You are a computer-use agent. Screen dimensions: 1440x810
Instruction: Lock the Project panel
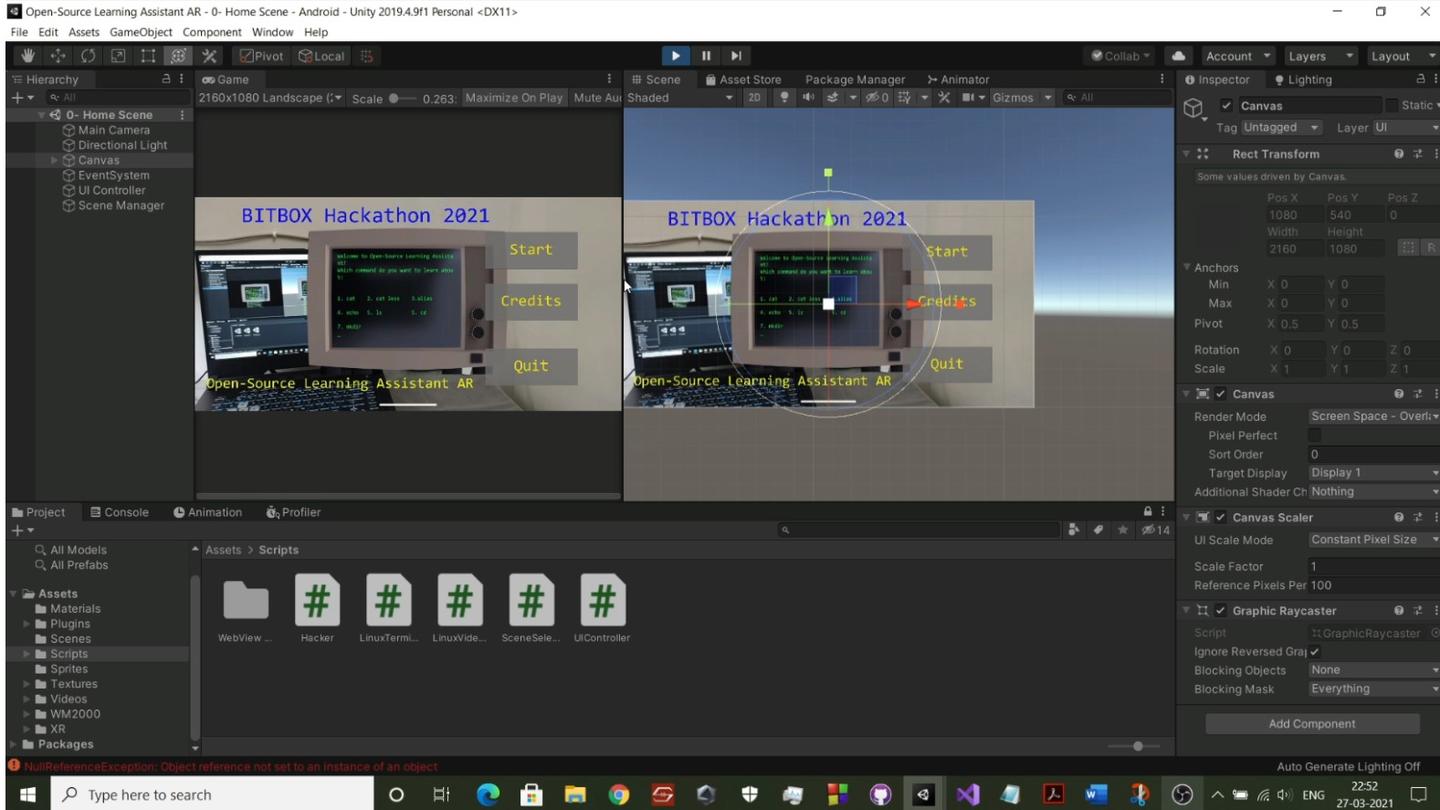pyautogui.click(x=1148, y=512)
